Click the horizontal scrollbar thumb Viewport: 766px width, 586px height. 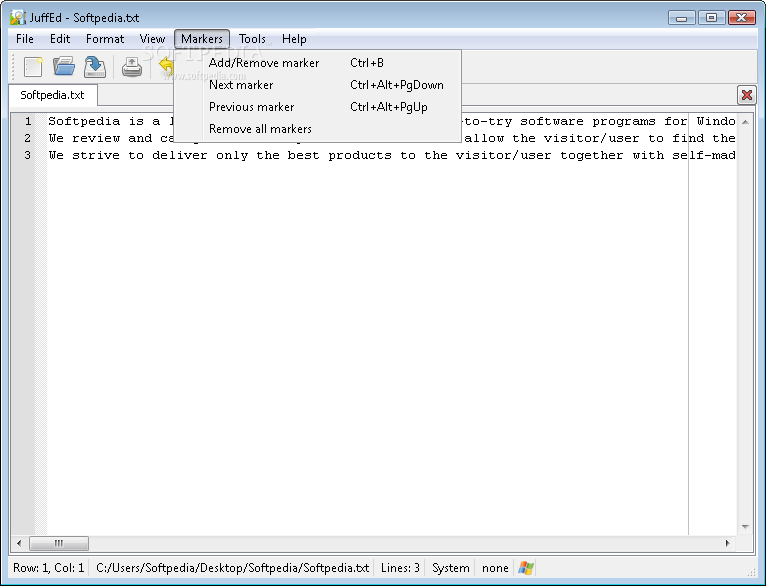pos(59,544)
